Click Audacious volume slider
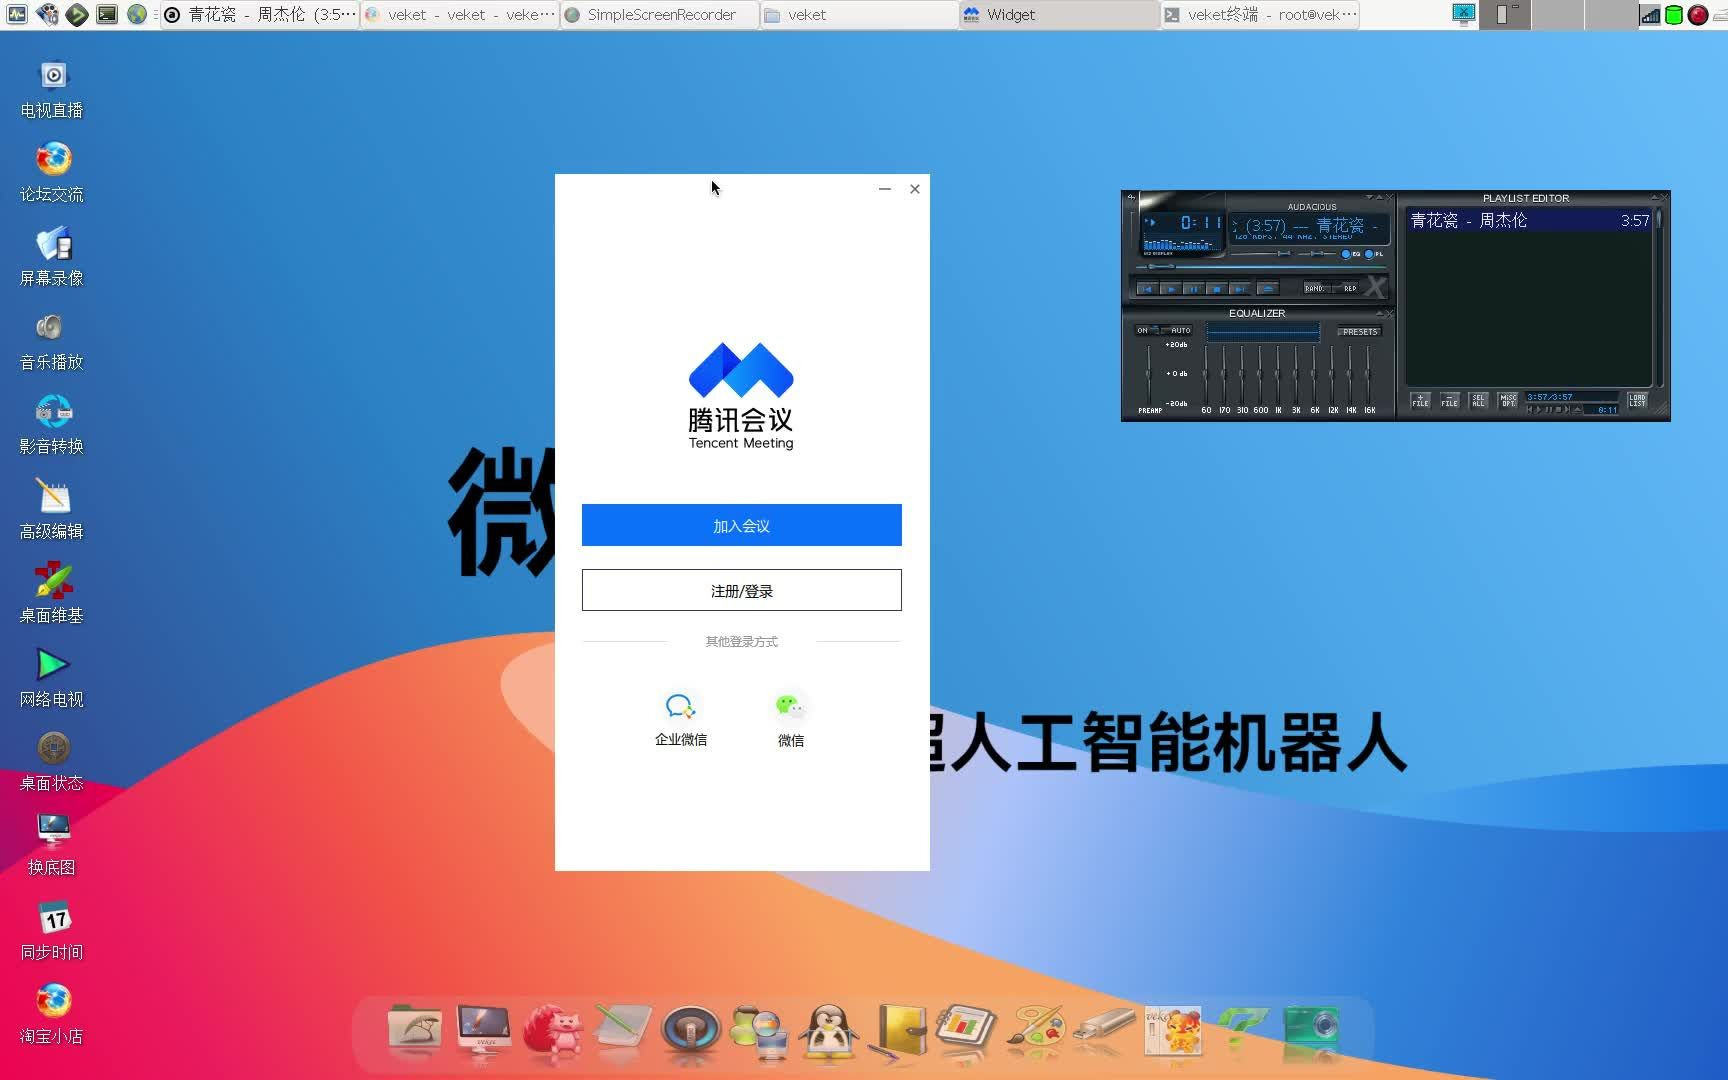1728x1080 pixels. [x=1260, y=253]
